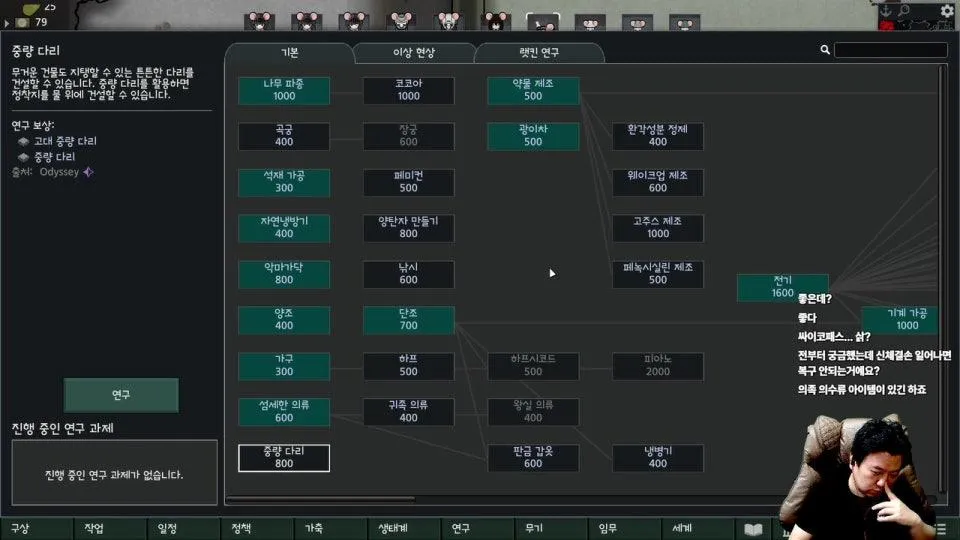Switch to the 기본 research tab

[x=289, y=53]
